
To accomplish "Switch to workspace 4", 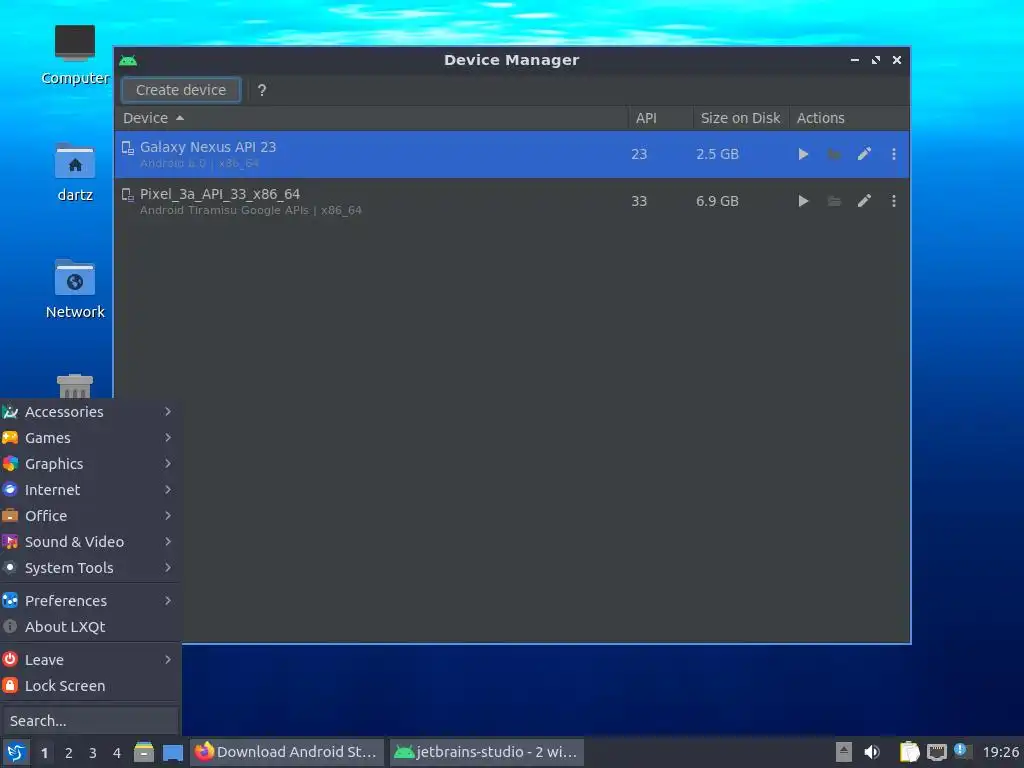I will point(117,753).
